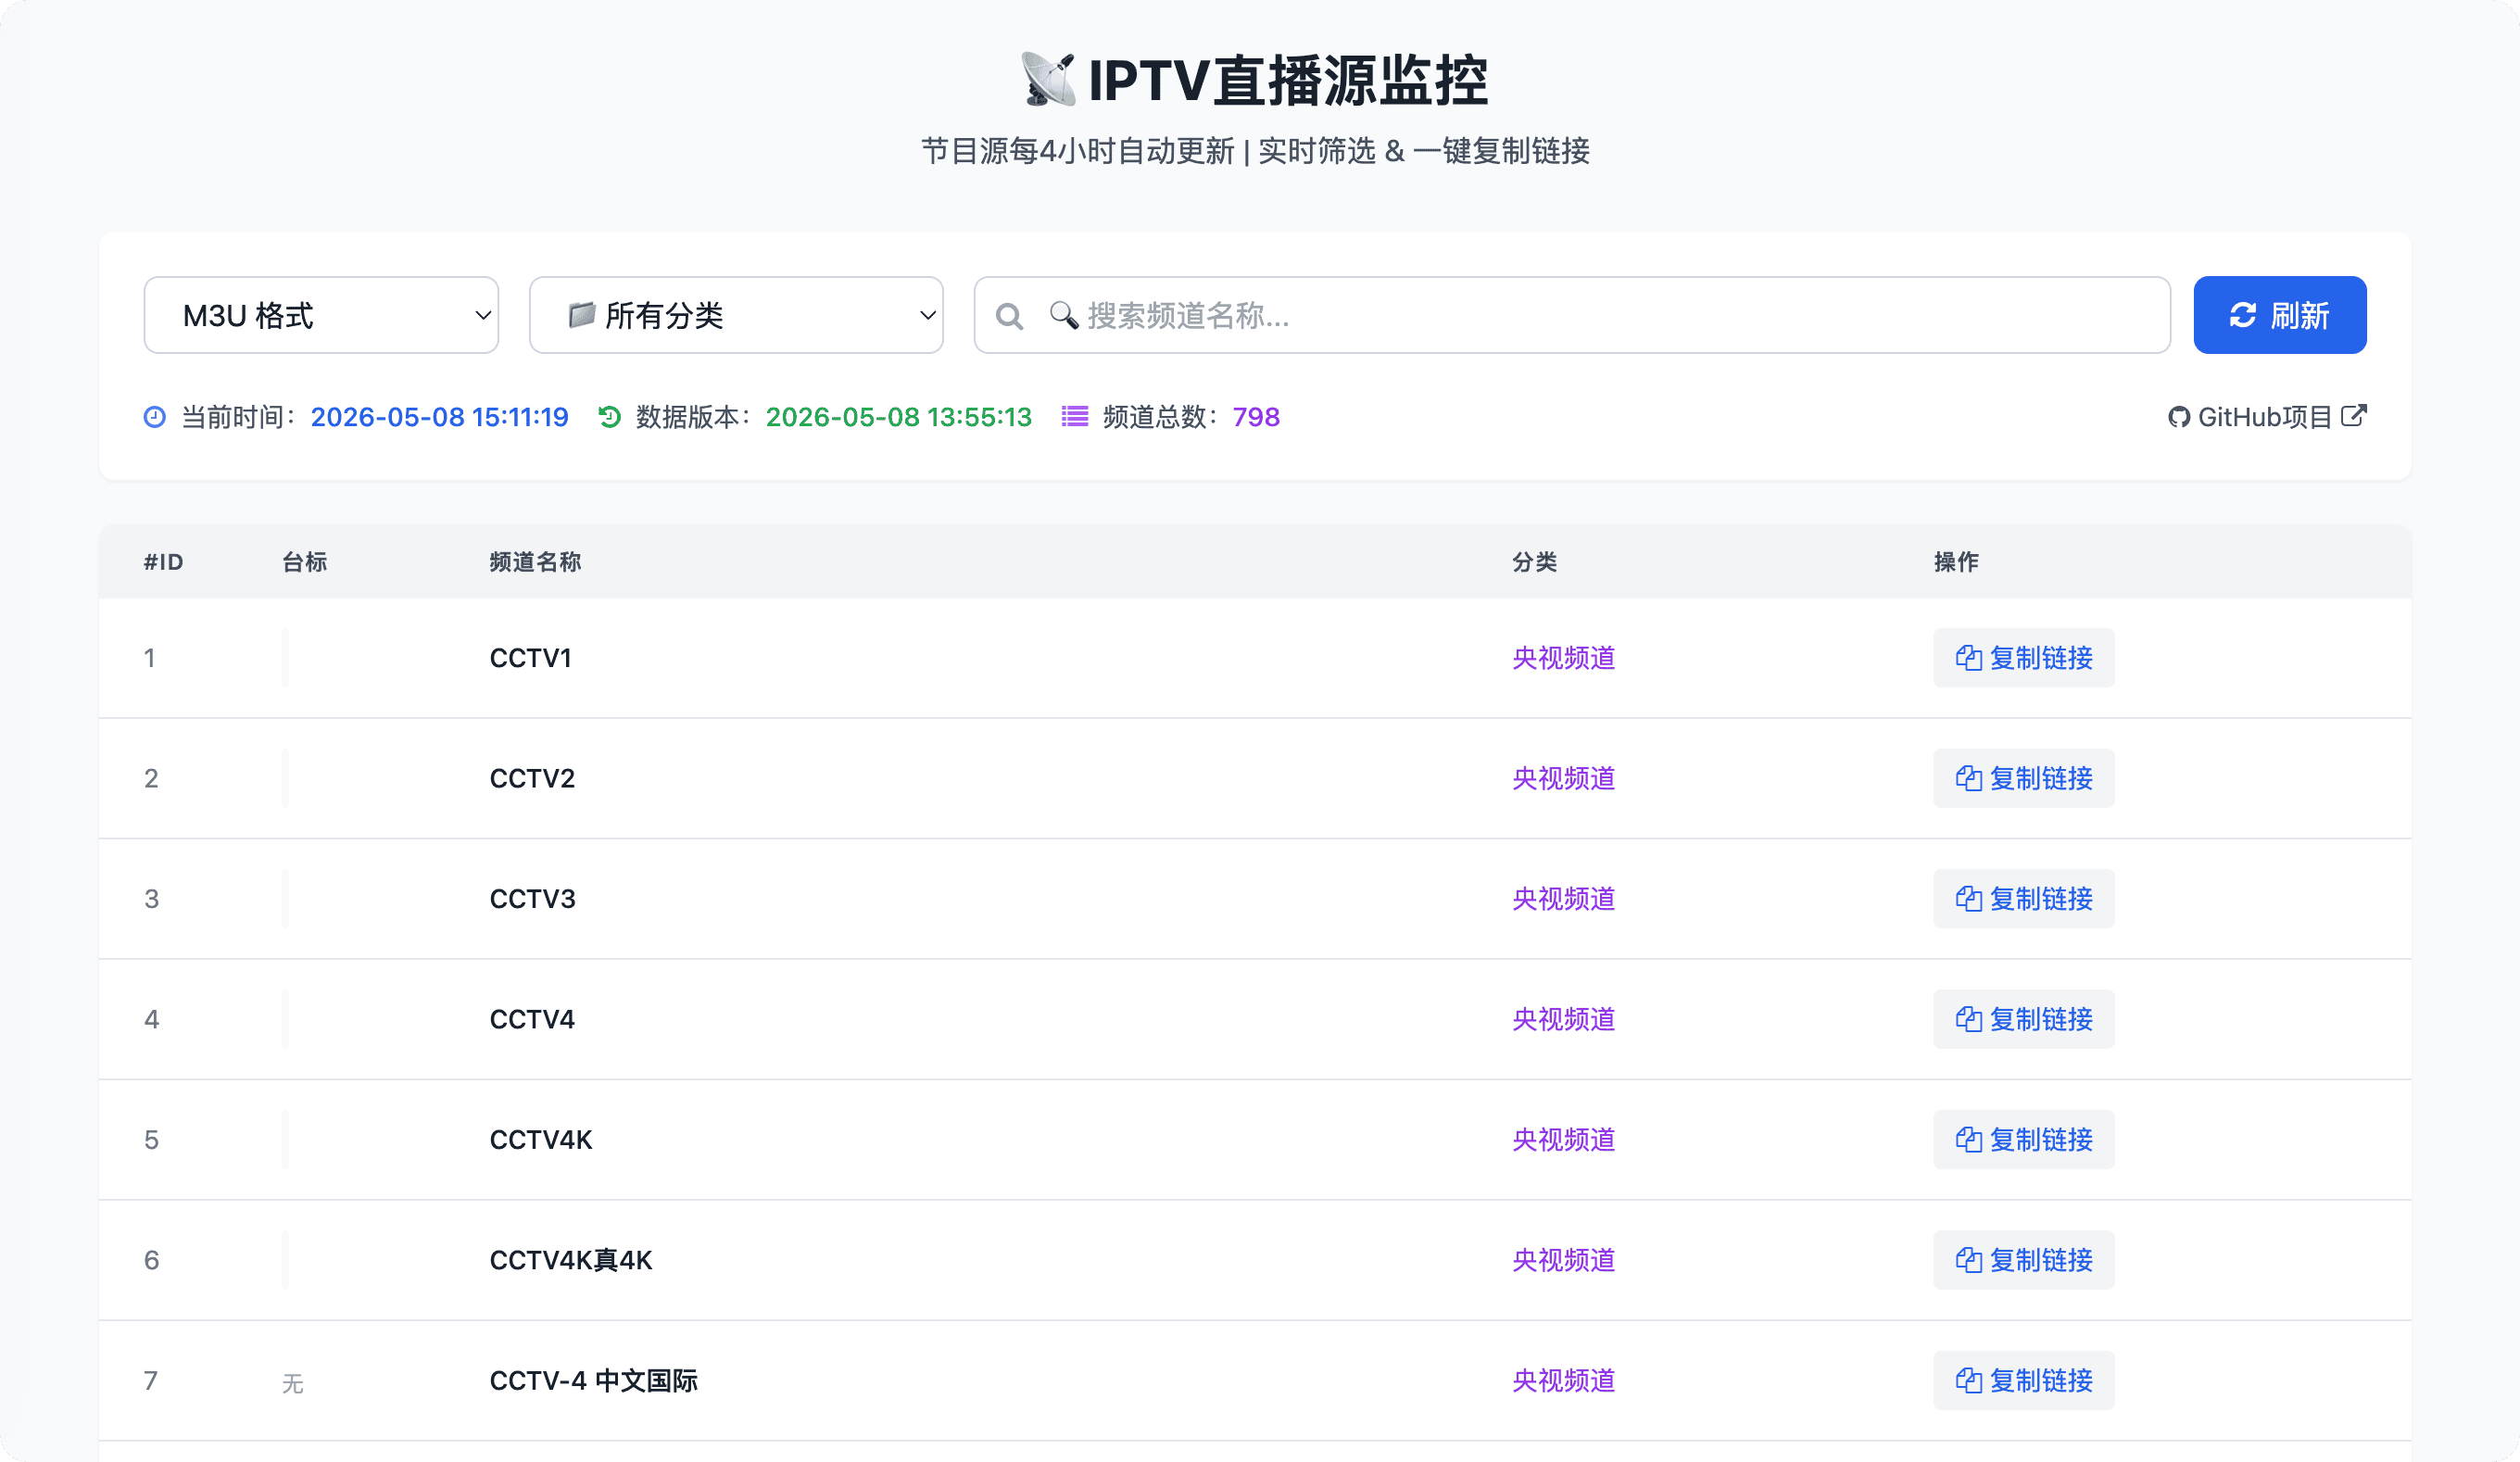This screenshot has width=2520, height=1462.
Task: Select the CCTV2 channel name
Action: 532,778
